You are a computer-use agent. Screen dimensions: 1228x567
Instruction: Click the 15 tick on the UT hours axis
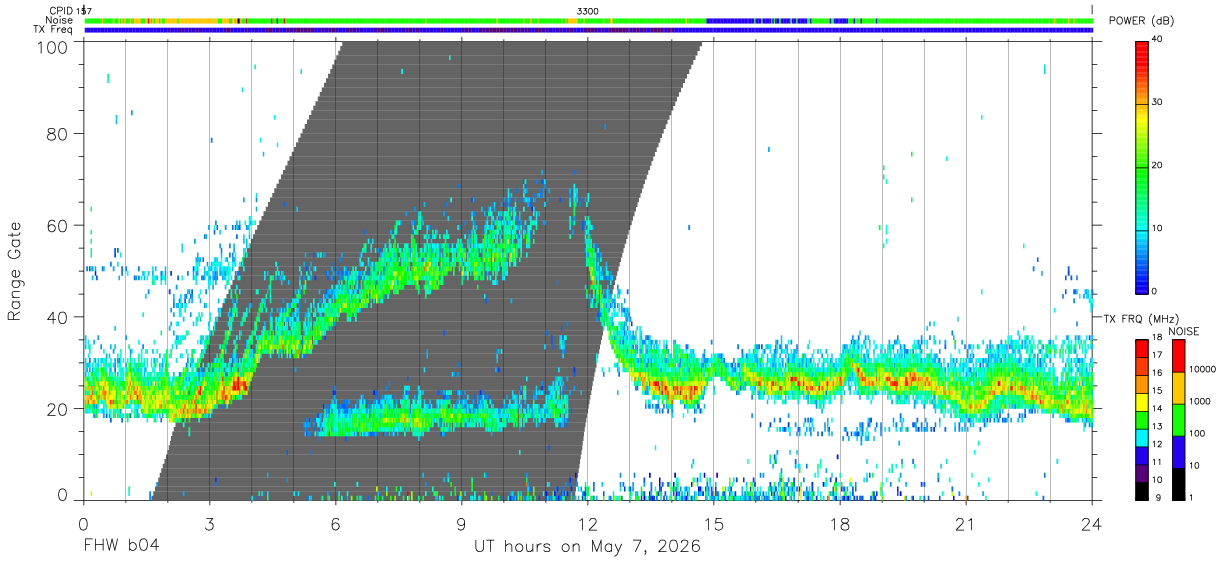pyautogui.click(x=714, y=524)
